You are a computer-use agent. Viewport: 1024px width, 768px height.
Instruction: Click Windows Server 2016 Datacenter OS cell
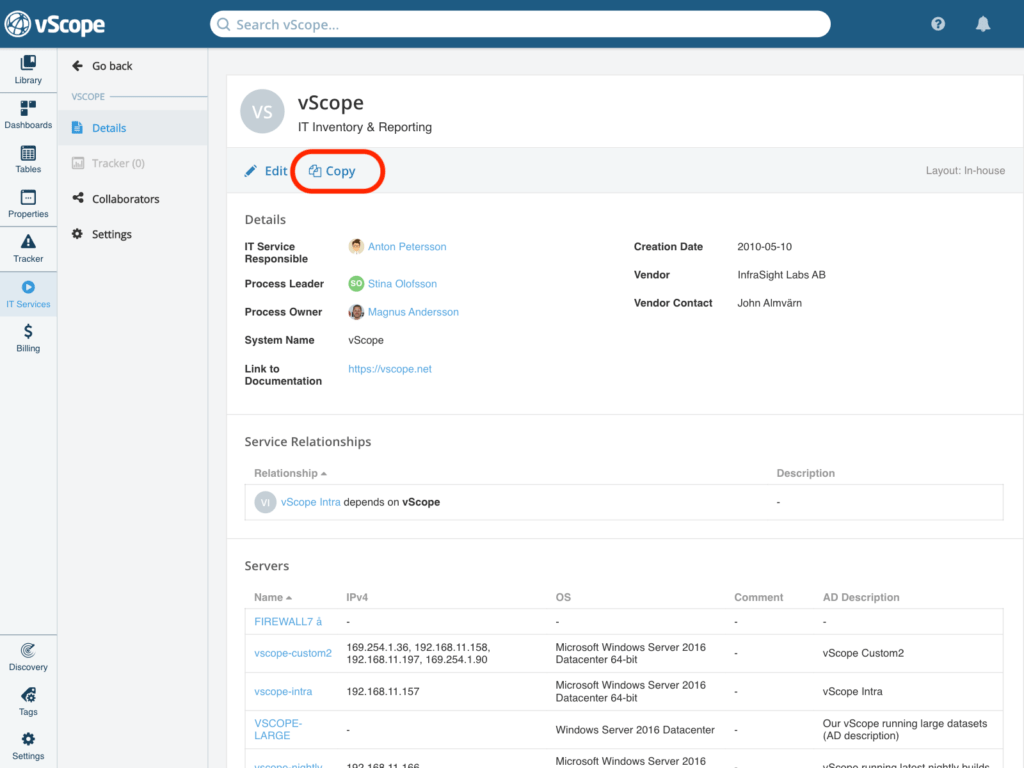(635, 729)
